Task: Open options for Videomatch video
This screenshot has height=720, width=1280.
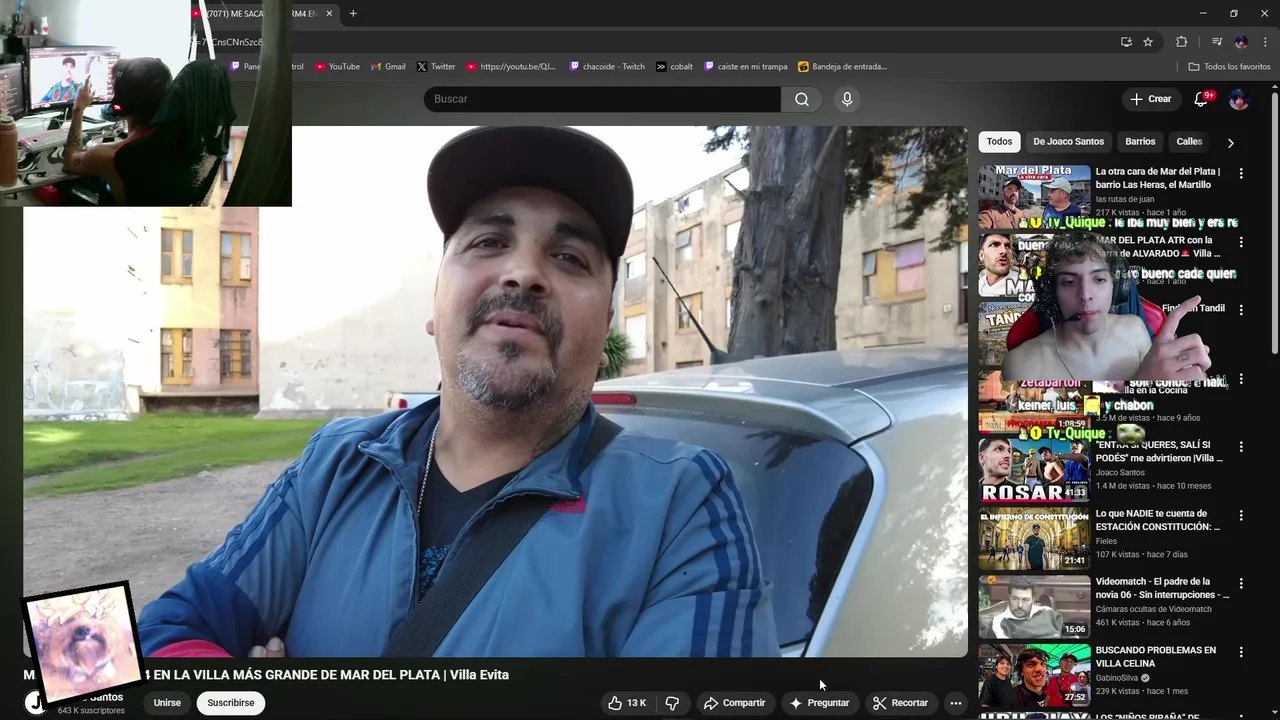Action: click(x=1241, y=583)
